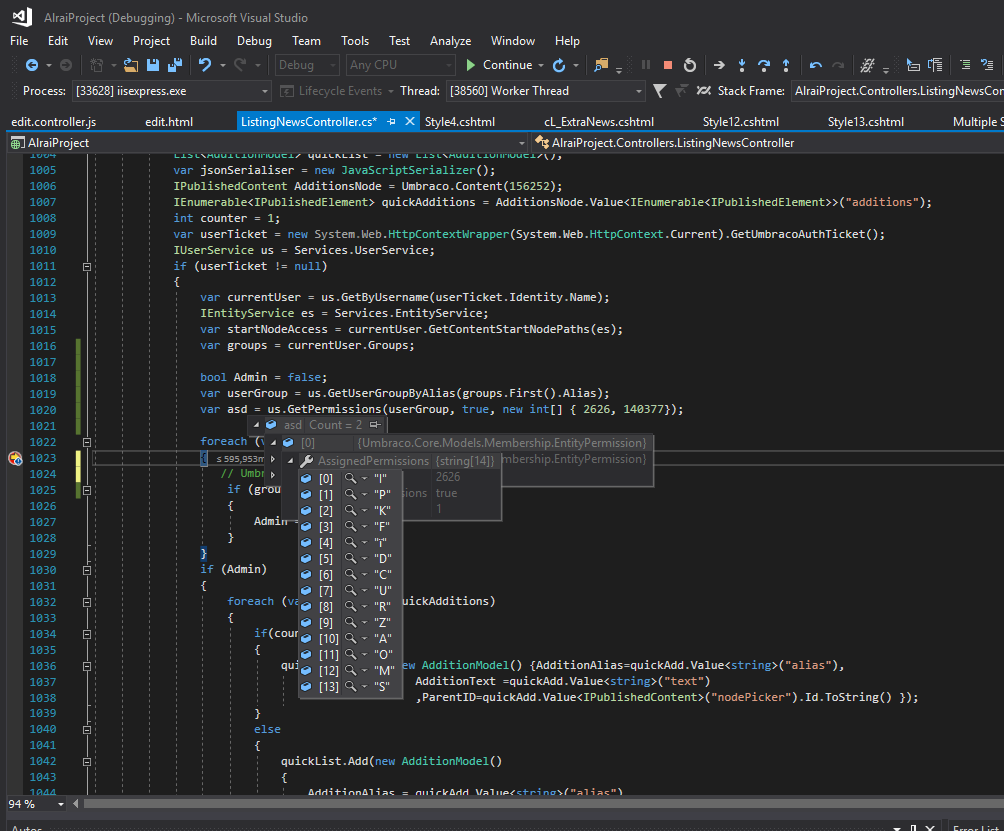Viewport: 1004px width, 831px height.
Task: Click the blue curved back arrow in toolbar
Action: click(x=815, y=65)
